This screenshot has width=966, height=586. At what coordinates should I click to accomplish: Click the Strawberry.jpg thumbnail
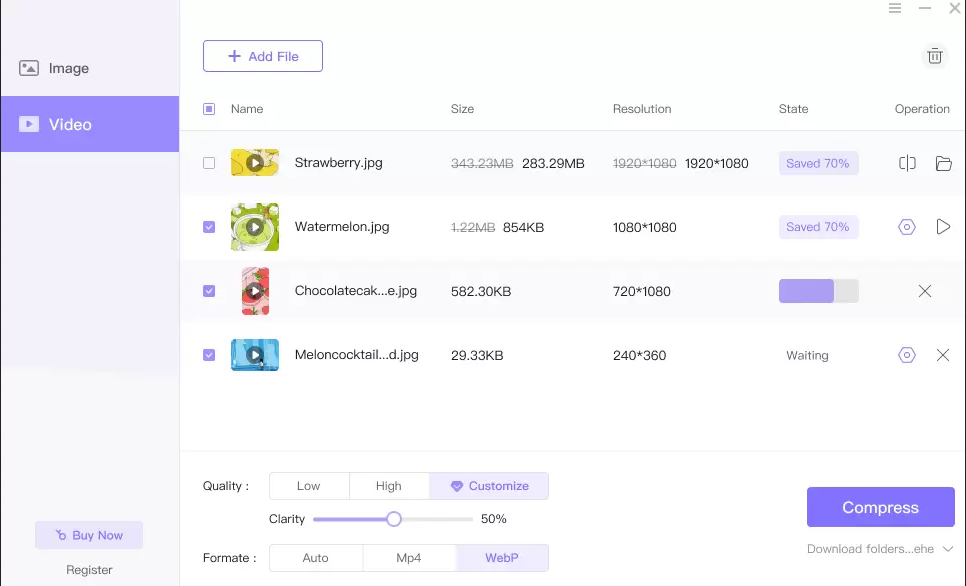click(254, 163)
